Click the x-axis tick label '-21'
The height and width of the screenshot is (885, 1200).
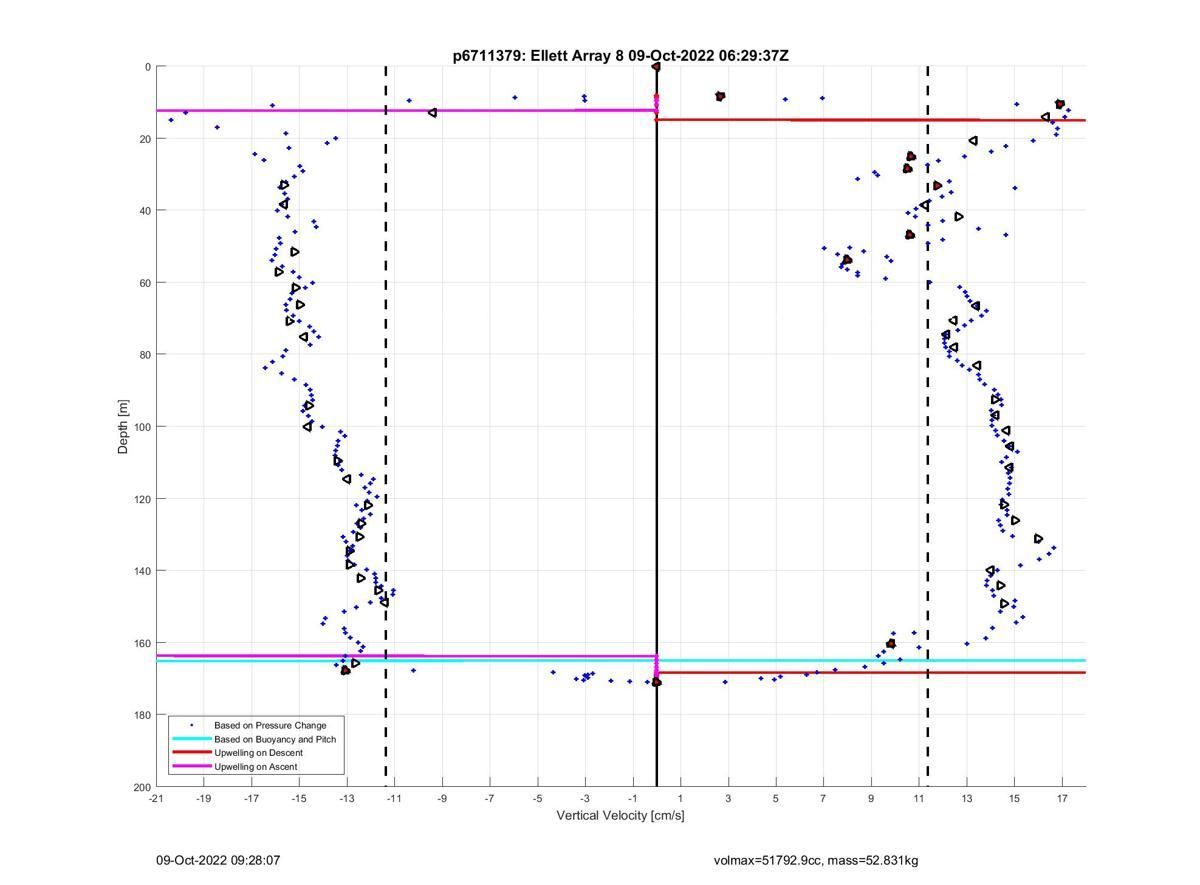156,798
